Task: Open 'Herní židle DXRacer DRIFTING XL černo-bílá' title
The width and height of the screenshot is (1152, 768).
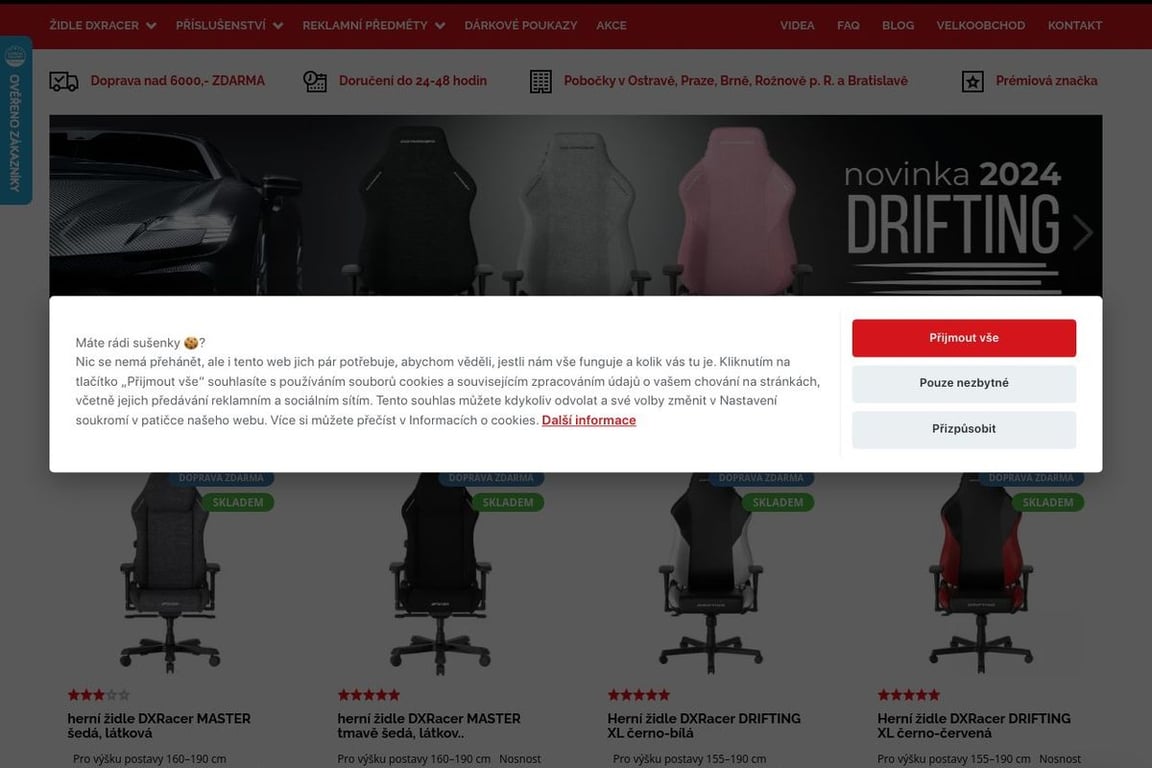Action: [704, 725]
